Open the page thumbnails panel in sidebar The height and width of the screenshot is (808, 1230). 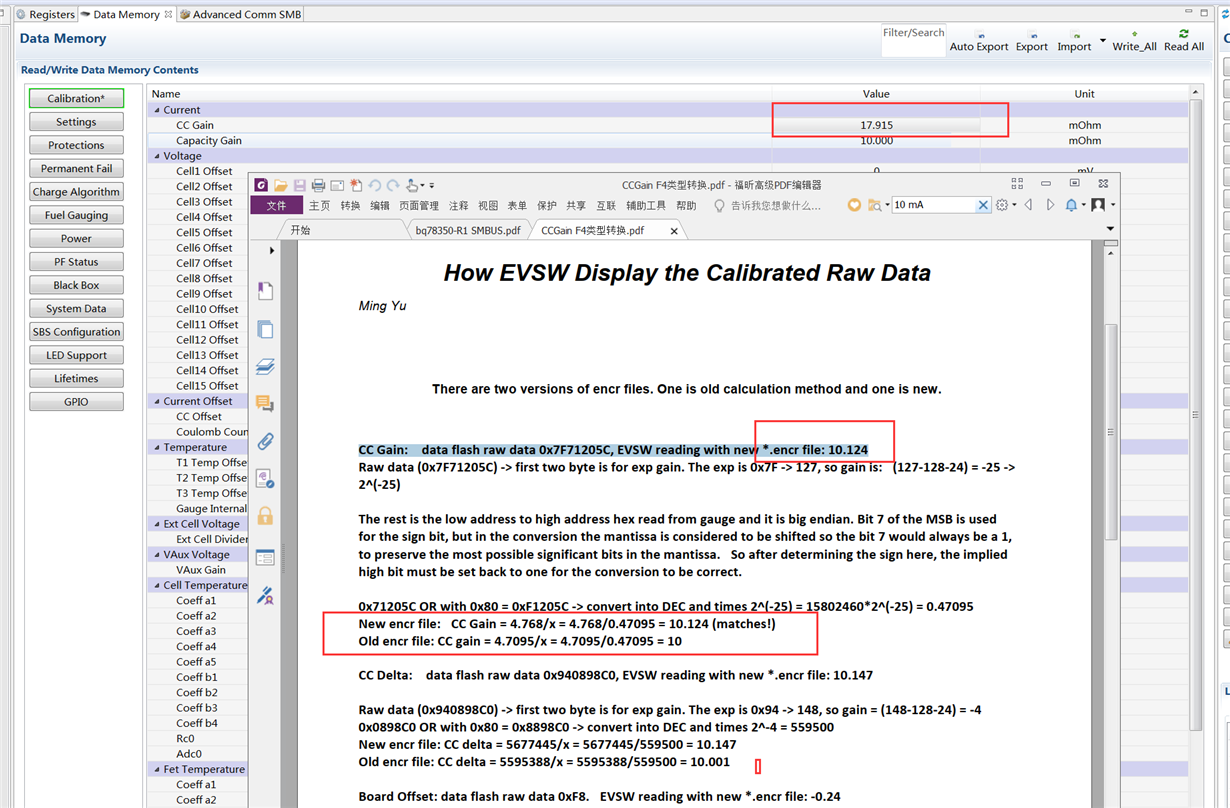(265, 329)
